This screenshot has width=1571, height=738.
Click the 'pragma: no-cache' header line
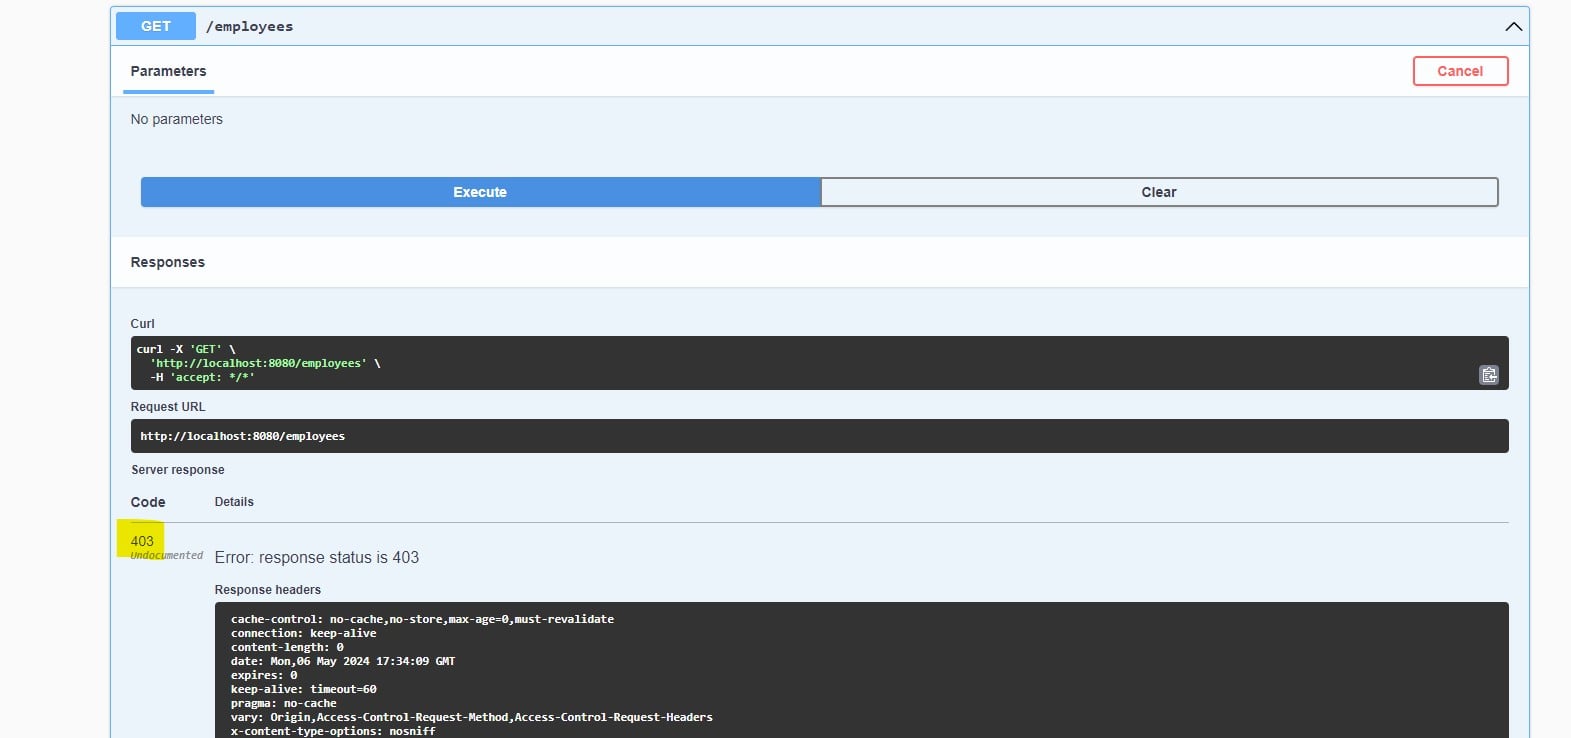(284, 703)
